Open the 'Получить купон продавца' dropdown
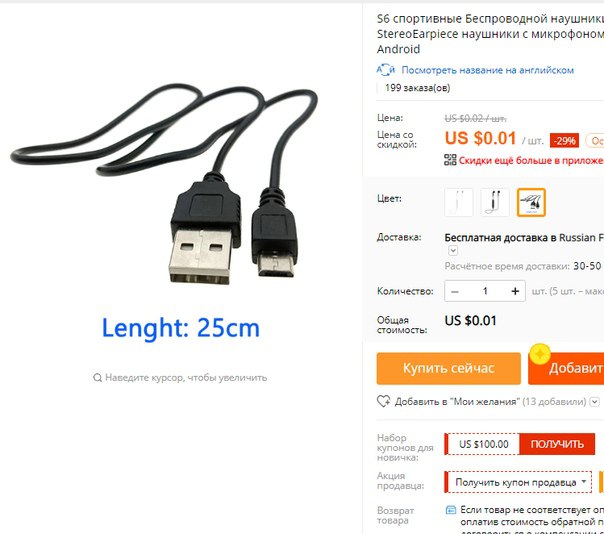The height and width of the screenshot is (534, 604). [518, 482]
